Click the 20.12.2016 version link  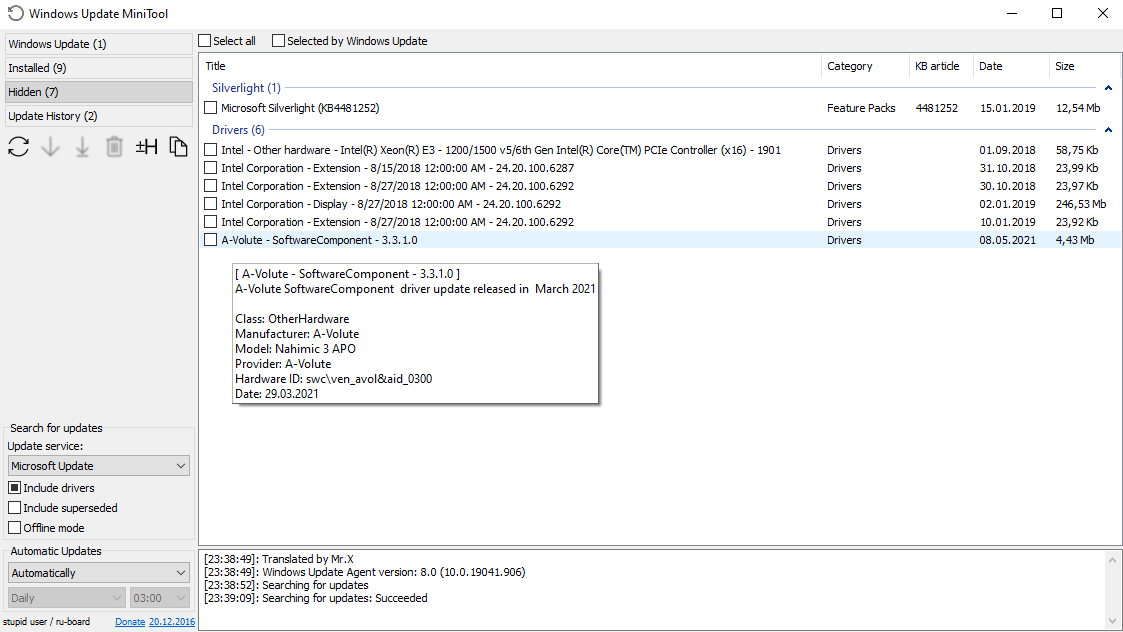[172, 622]
